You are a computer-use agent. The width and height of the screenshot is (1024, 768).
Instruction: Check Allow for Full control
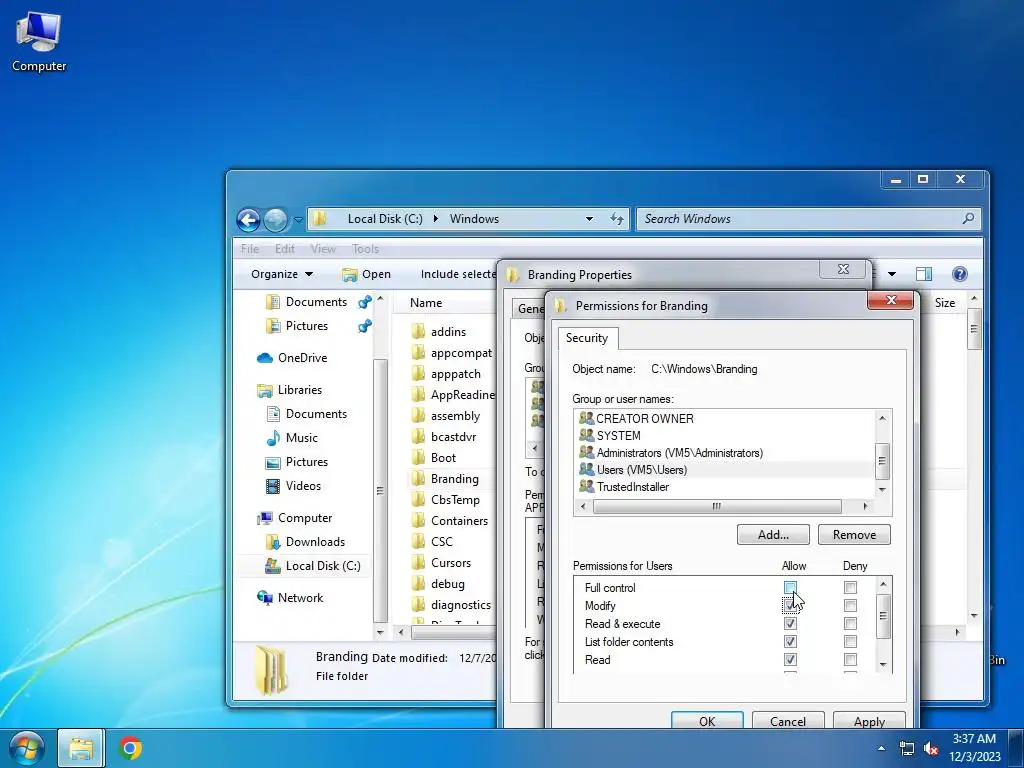click(790, 588)
